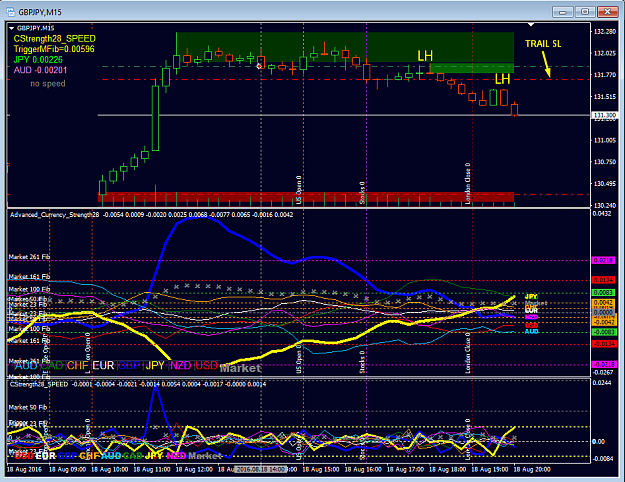Minimize the GBPJPY,M15 chart window
Image resolution: width=625 pixels, height=482 pixels.
tap(562, 12)
